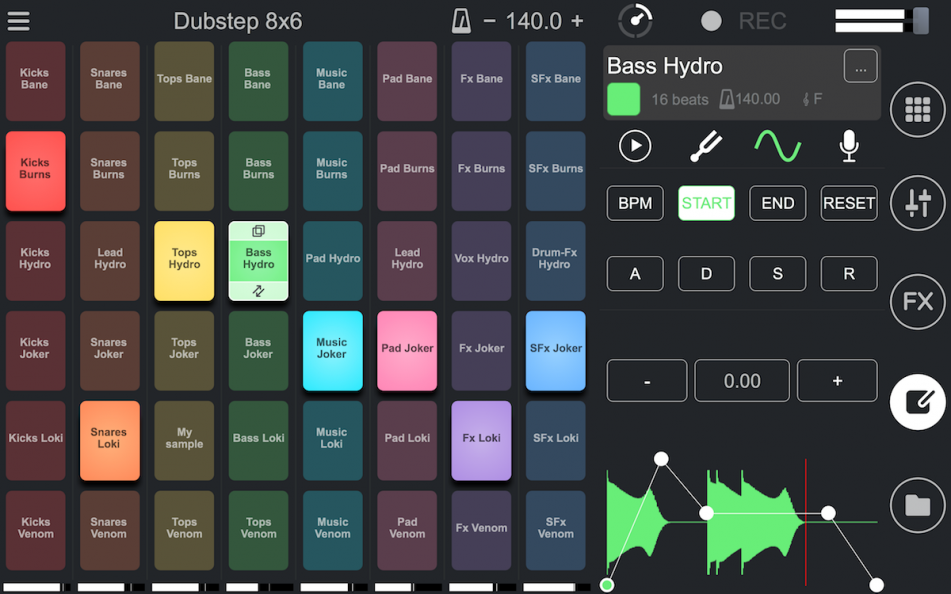Tap the tuning fork pitch icon
This screenshot has height=594, width=951.
[x=707, y=145]
